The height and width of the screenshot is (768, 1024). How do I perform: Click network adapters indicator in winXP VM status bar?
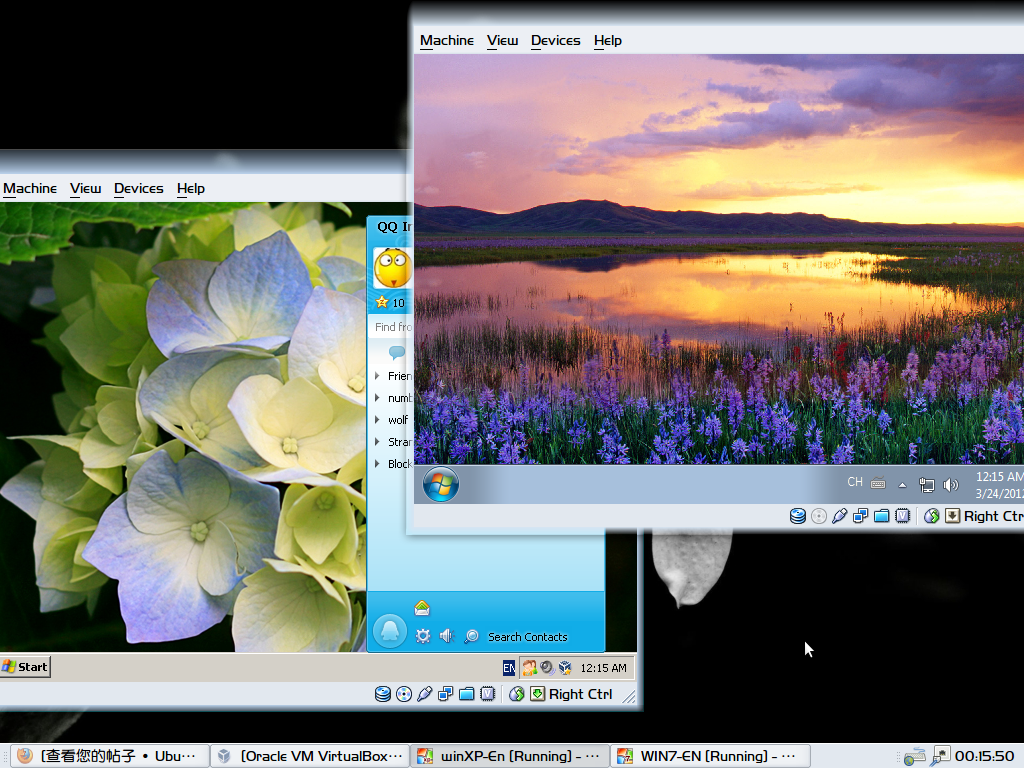446,694
